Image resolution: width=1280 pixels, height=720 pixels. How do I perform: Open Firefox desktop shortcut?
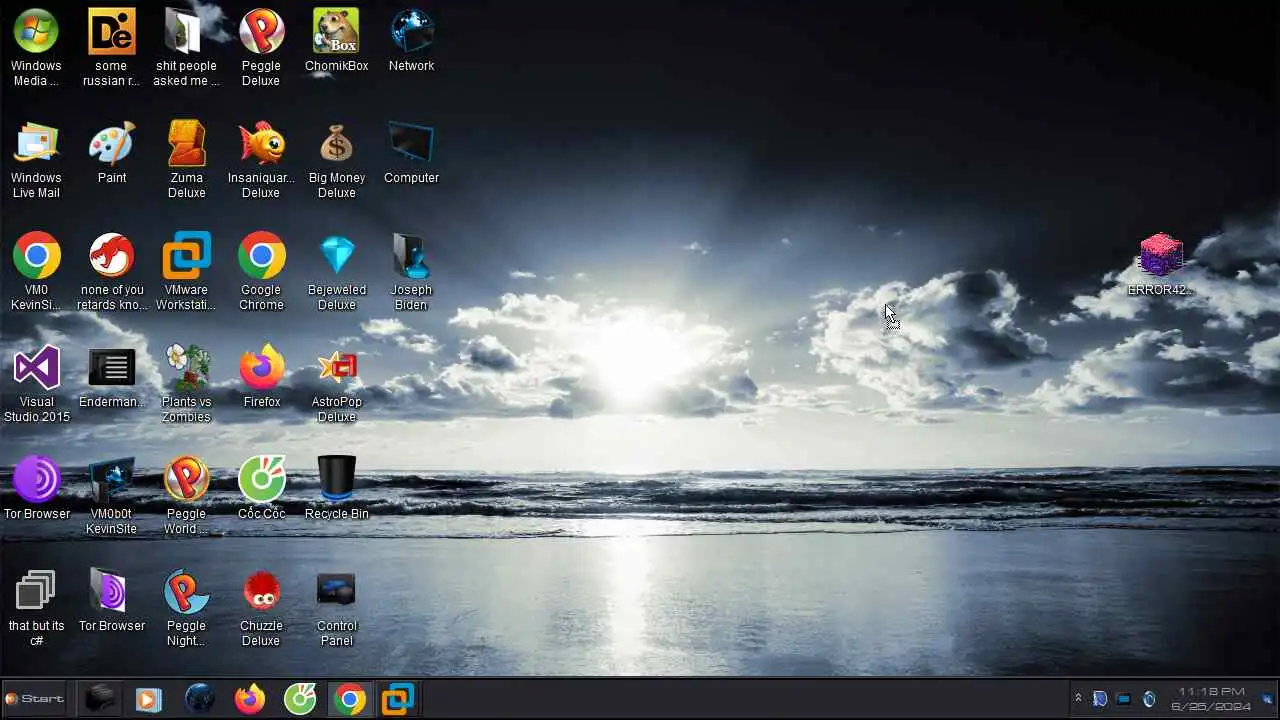(261, 376)
